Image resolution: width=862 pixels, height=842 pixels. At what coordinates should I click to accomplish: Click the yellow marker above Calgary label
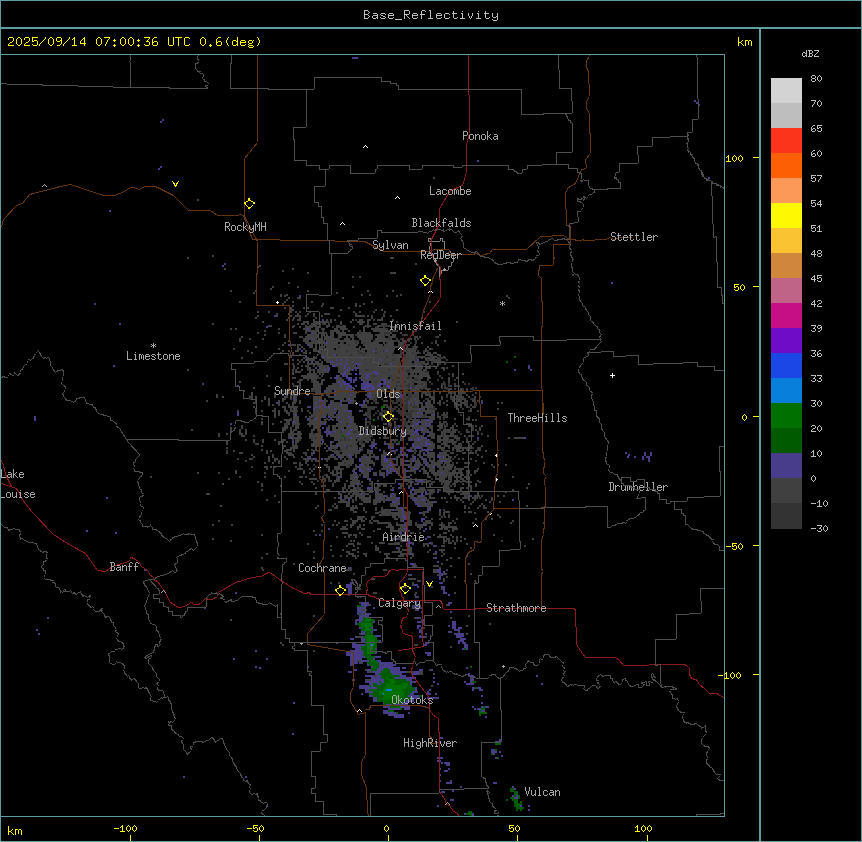[405, 589]
